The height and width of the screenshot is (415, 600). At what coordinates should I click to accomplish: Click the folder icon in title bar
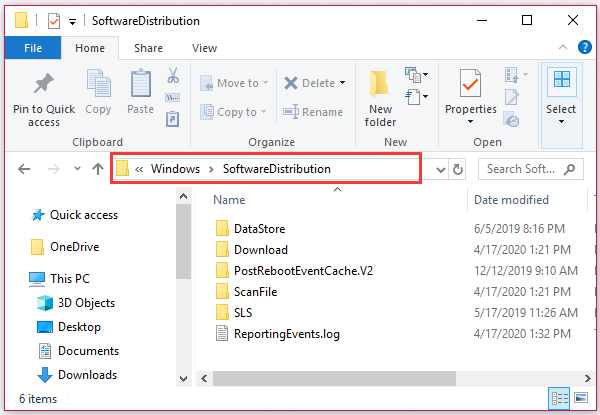(x=21, y=20)
